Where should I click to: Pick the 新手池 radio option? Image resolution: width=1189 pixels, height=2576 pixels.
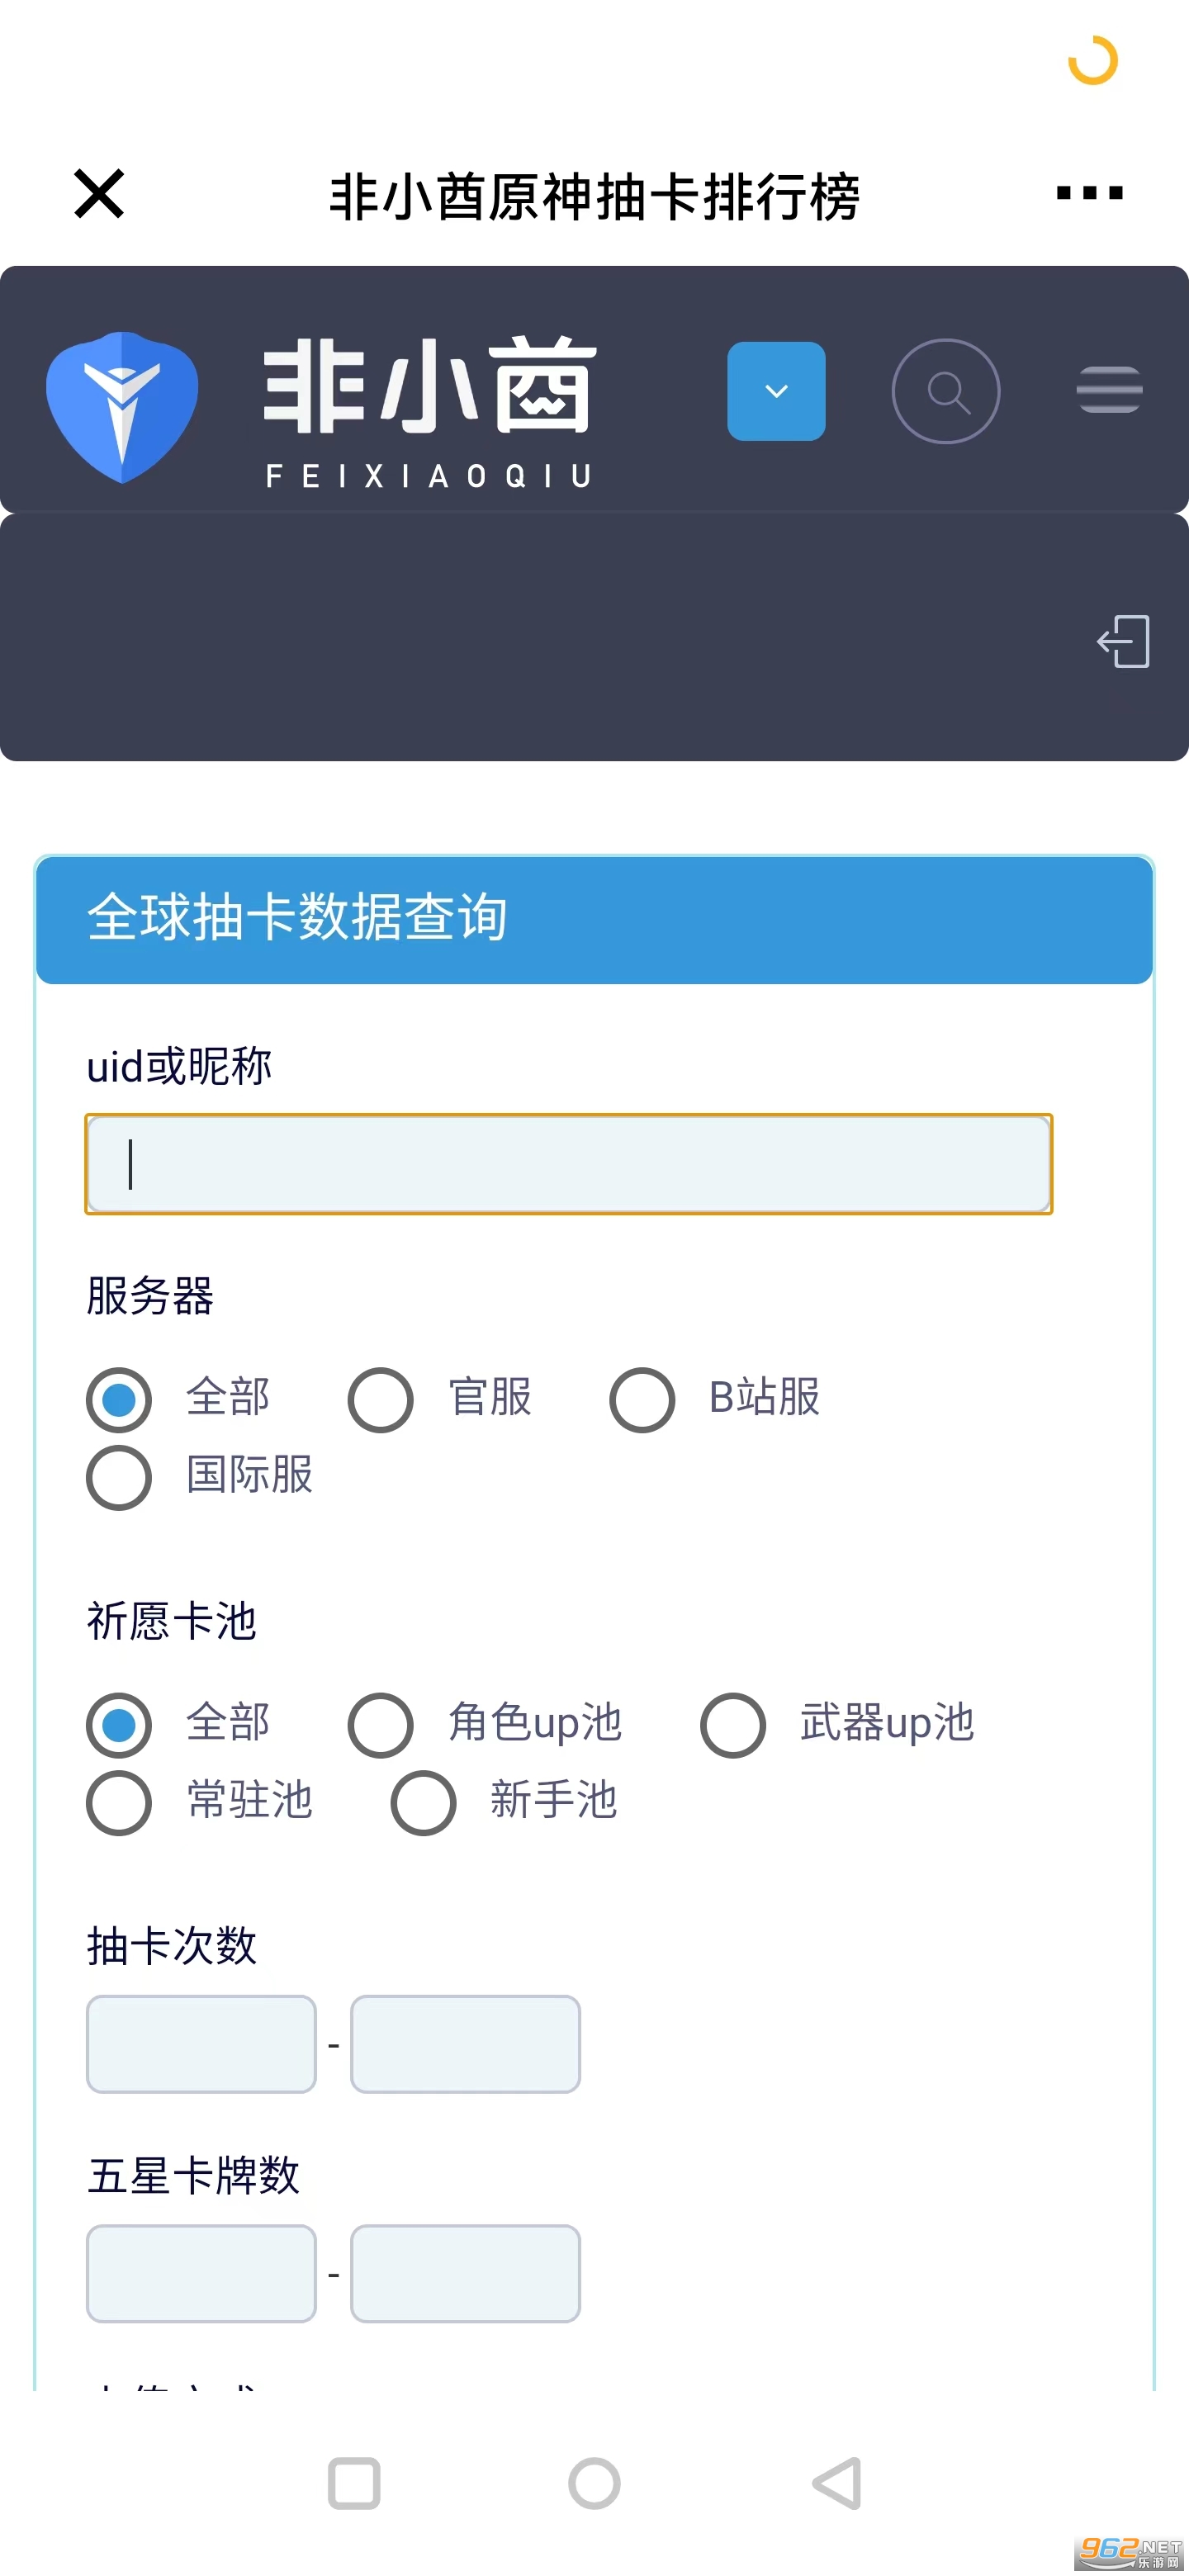click(423, 1802)
